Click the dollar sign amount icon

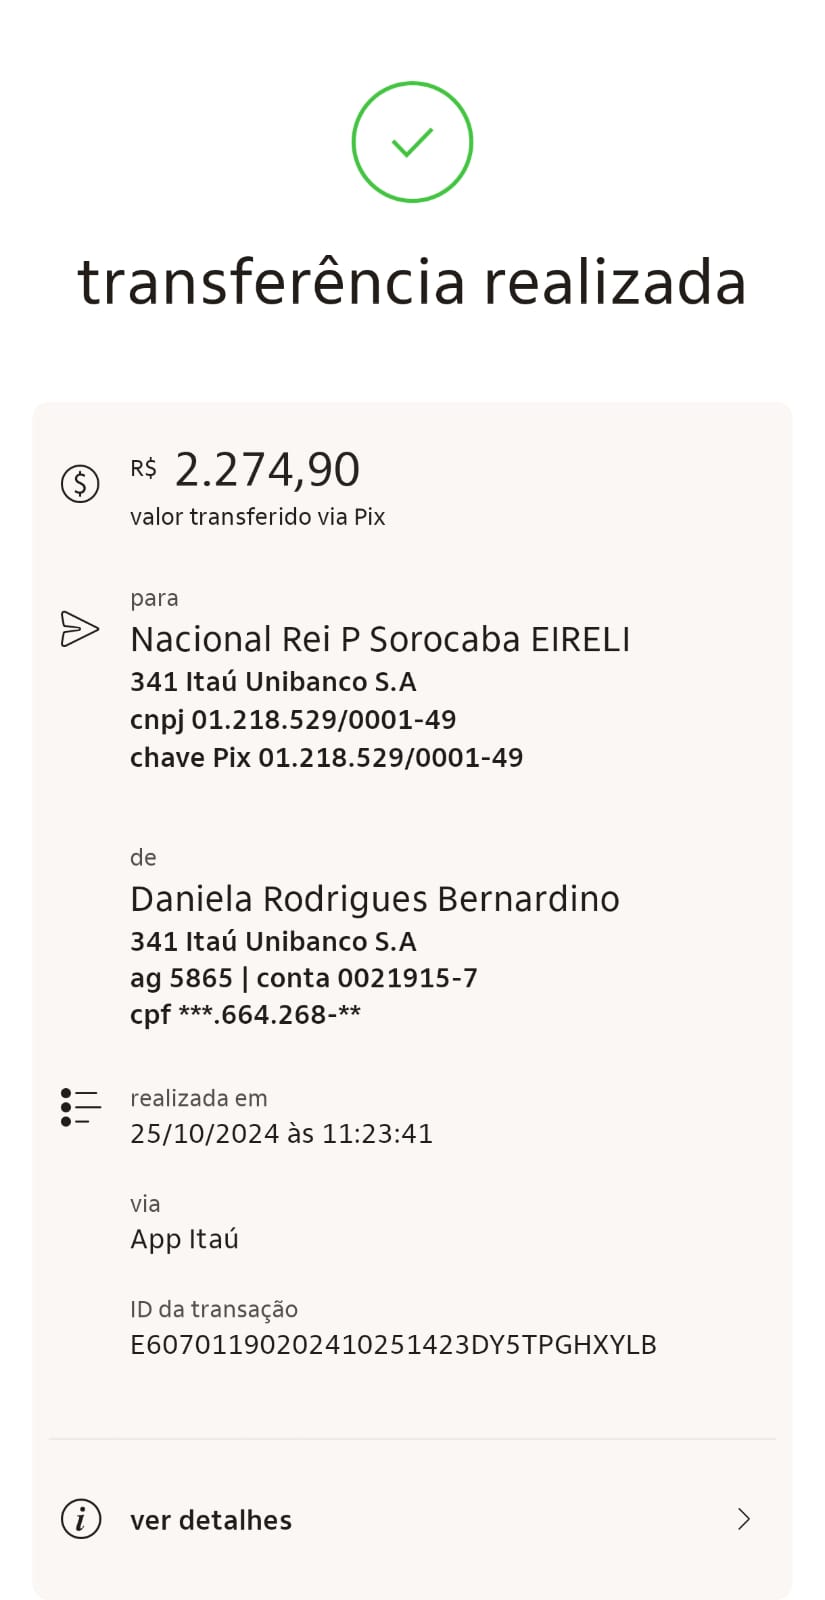coord(80,484)
